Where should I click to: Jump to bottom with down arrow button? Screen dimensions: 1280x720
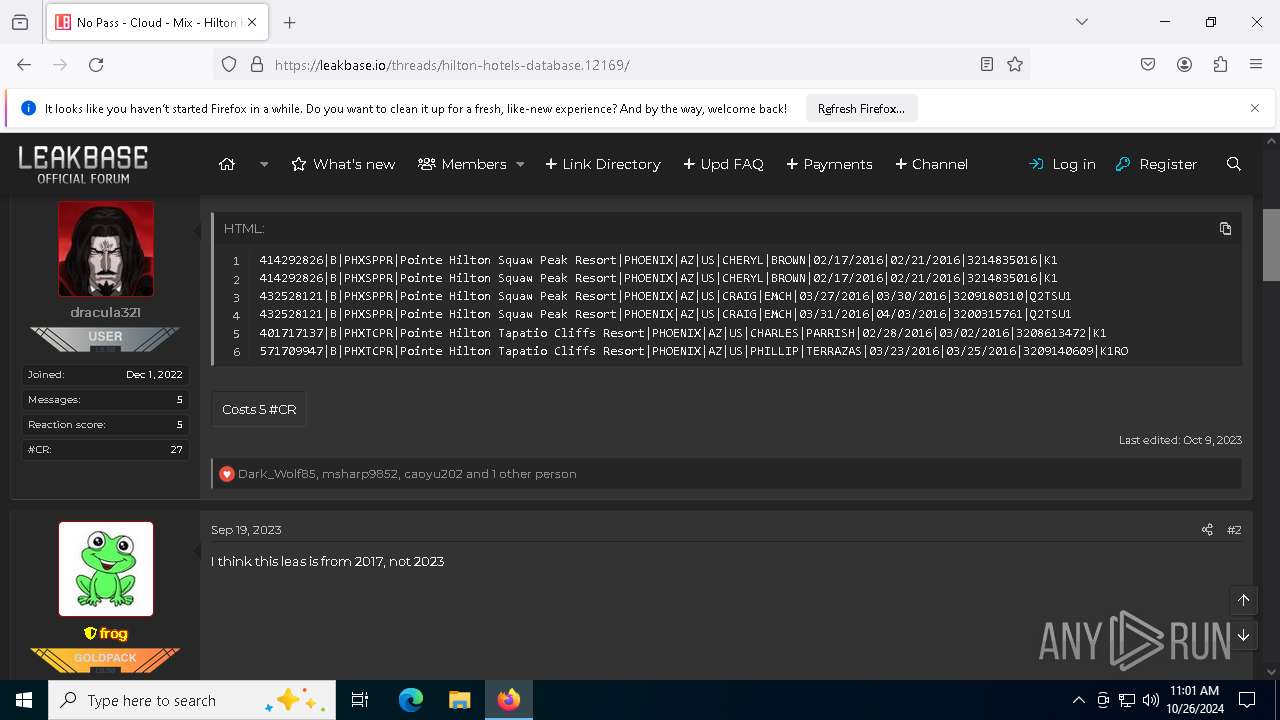(x=1243, y=635)
